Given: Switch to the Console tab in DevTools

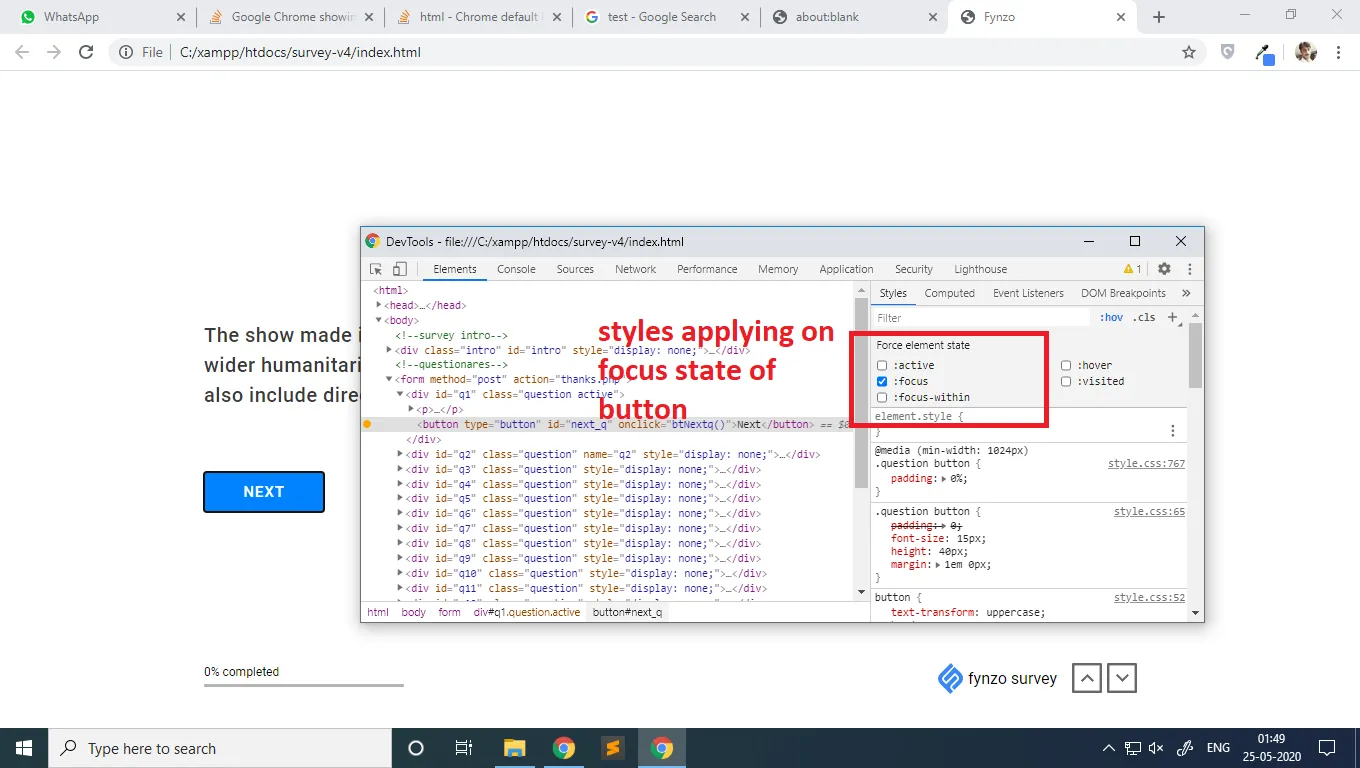Looking at the screenshot, I should coord(516,269).
